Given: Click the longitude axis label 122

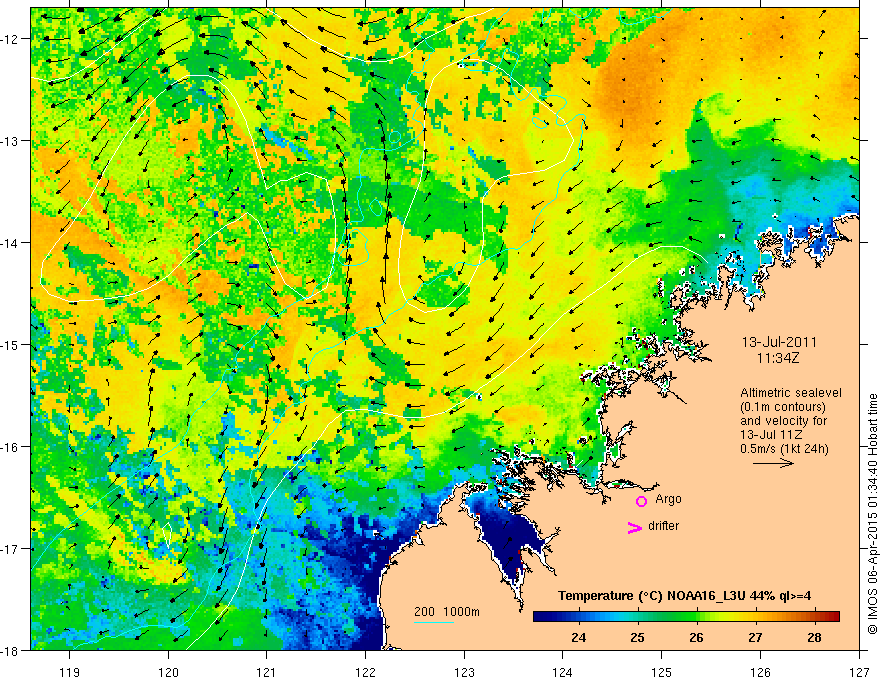Looking at the screenshot, I should [x=365, y=672].
